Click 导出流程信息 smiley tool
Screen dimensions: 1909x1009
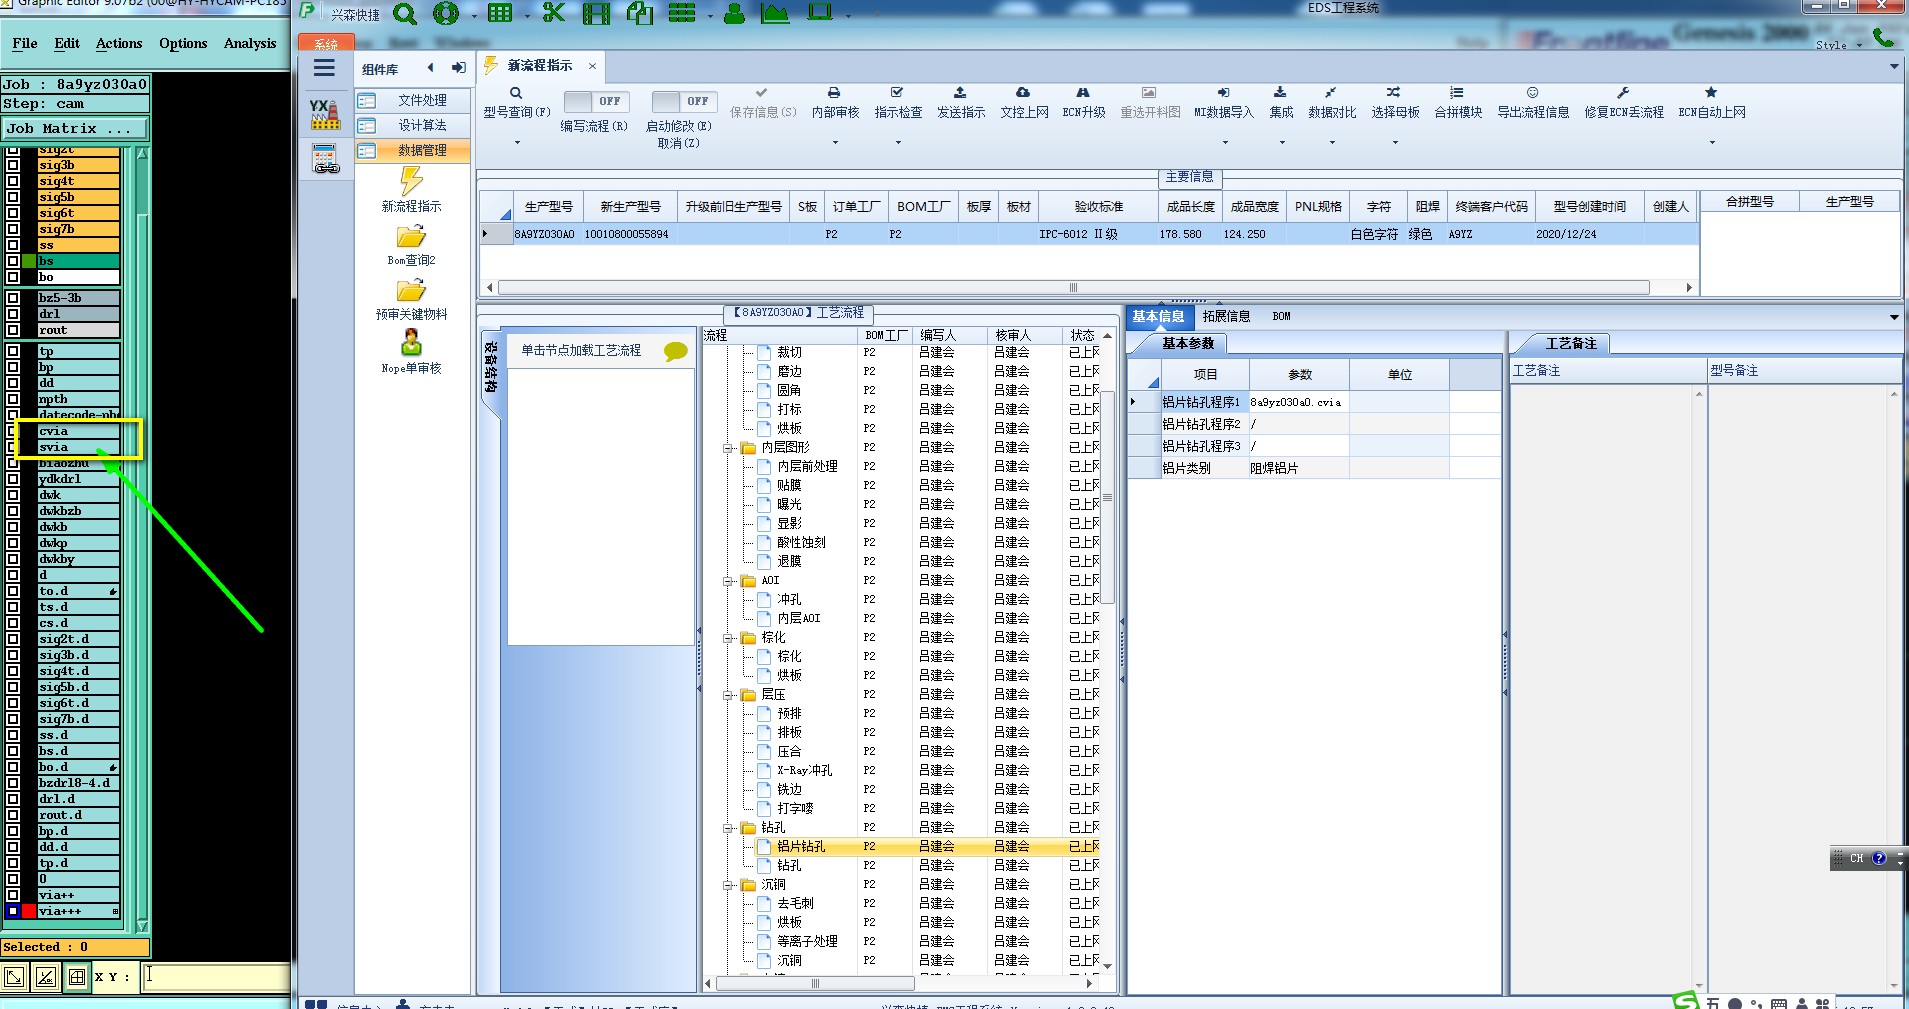pyautogui.click(x=1533, y=103)
